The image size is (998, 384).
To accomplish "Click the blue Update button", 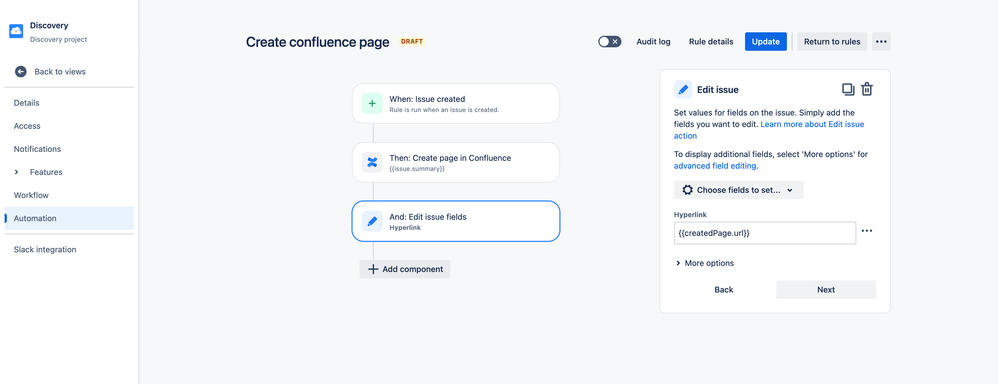I will 766,41.
